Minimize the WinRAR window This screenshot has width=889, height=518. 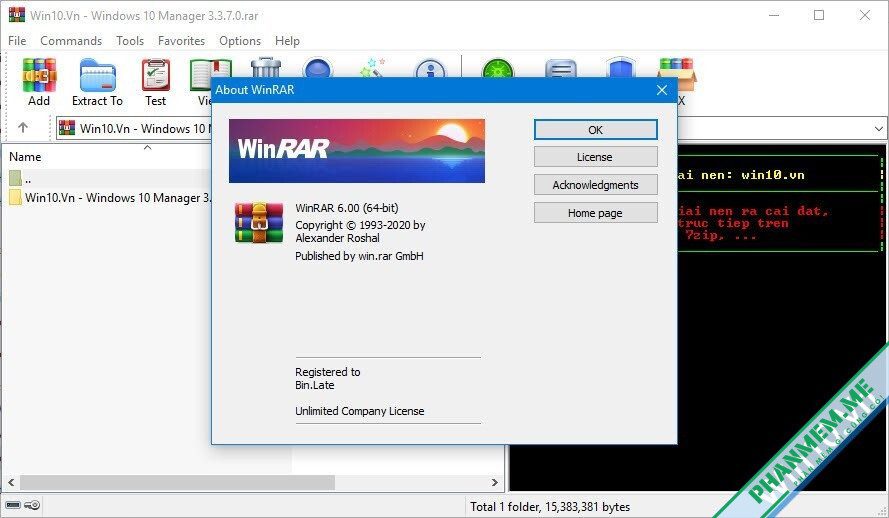pos(774,15)
